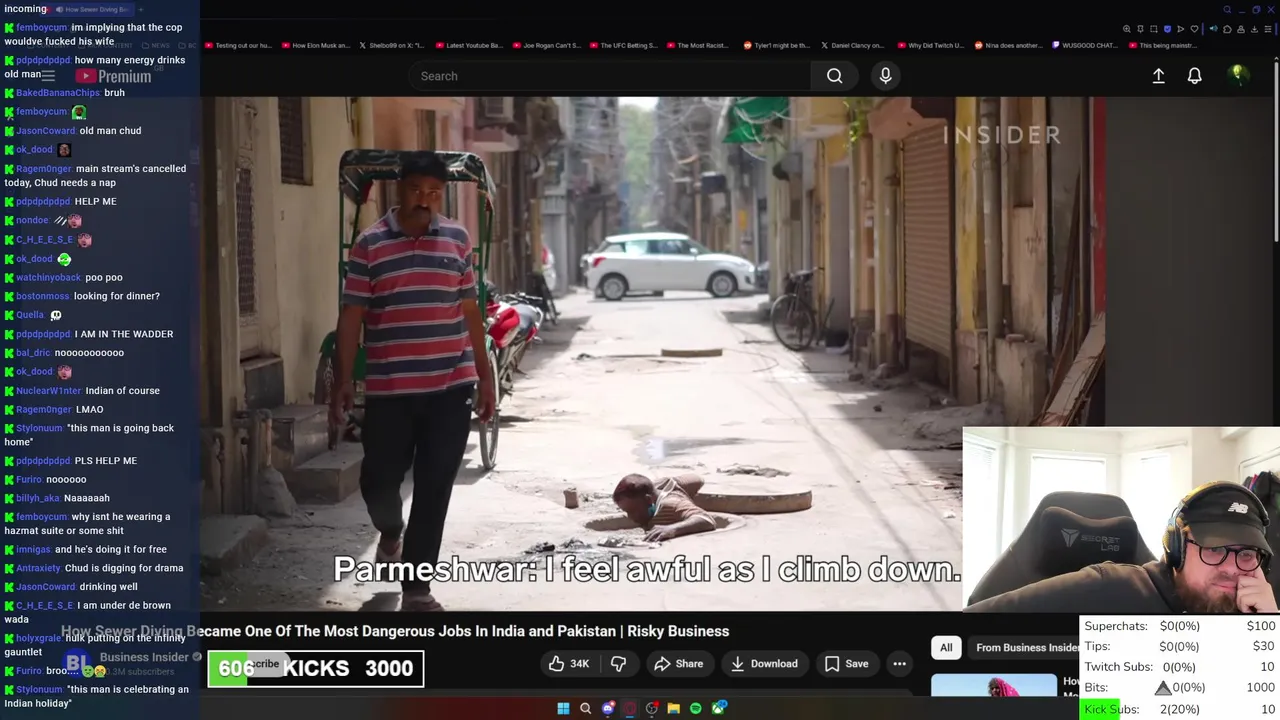The width and height of the screenshot is (1280, 720).
Task: Click the pin icon in browser toolbar
Action: 1140,29
